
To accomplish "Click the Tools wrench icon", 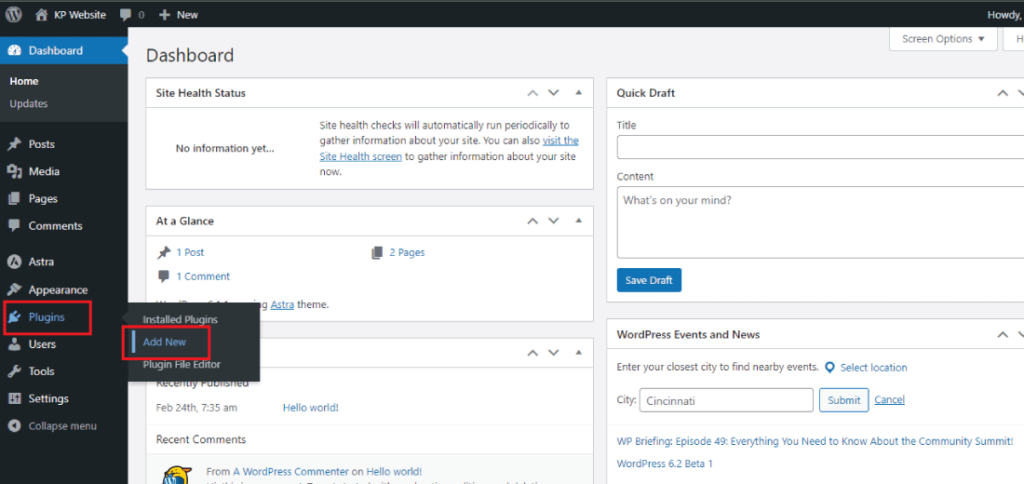I will pyautogui.click(x=14, y=371).
